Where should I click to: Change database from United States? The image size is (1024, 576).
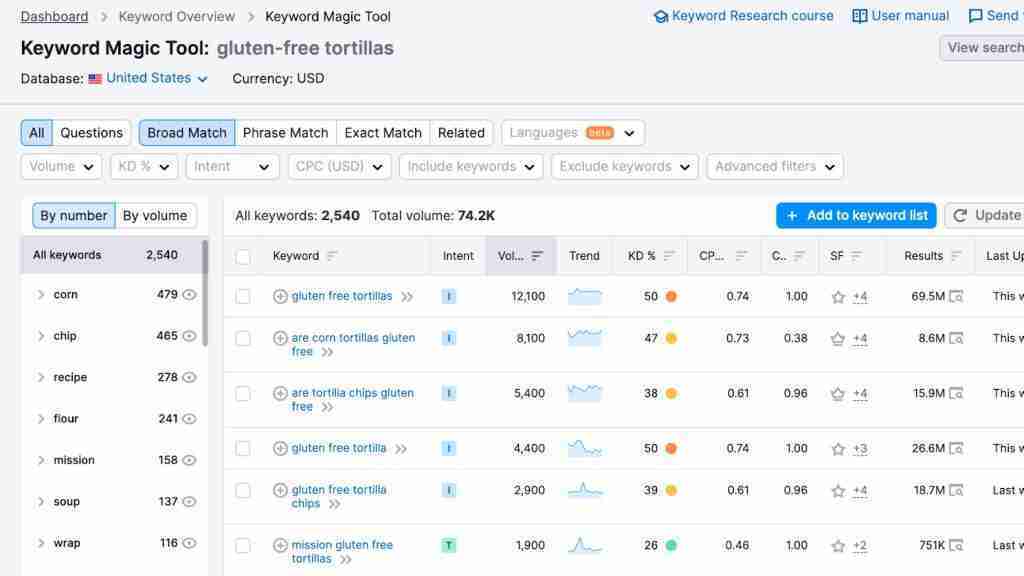point(148,78)
